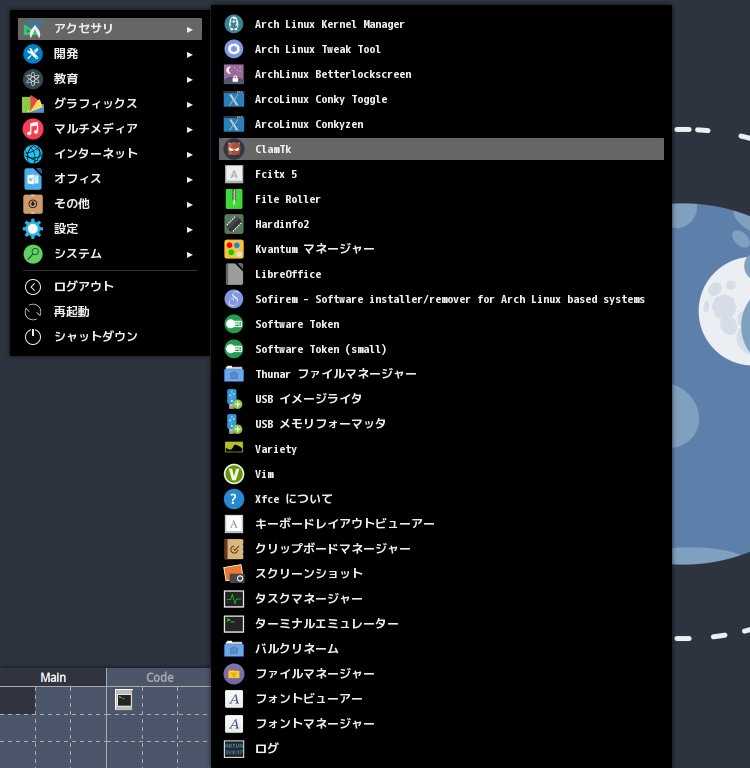The width and height of the screenshot is (750, 768).
Task: Expand the 設定 submenu arrow
Action: coord(190,229)
